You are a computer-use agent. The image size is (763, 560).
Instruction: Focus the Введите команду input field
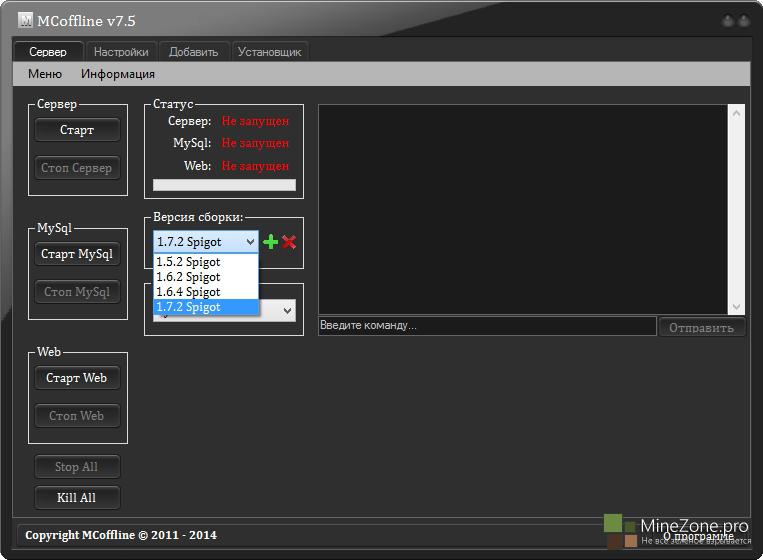point(486,326)
